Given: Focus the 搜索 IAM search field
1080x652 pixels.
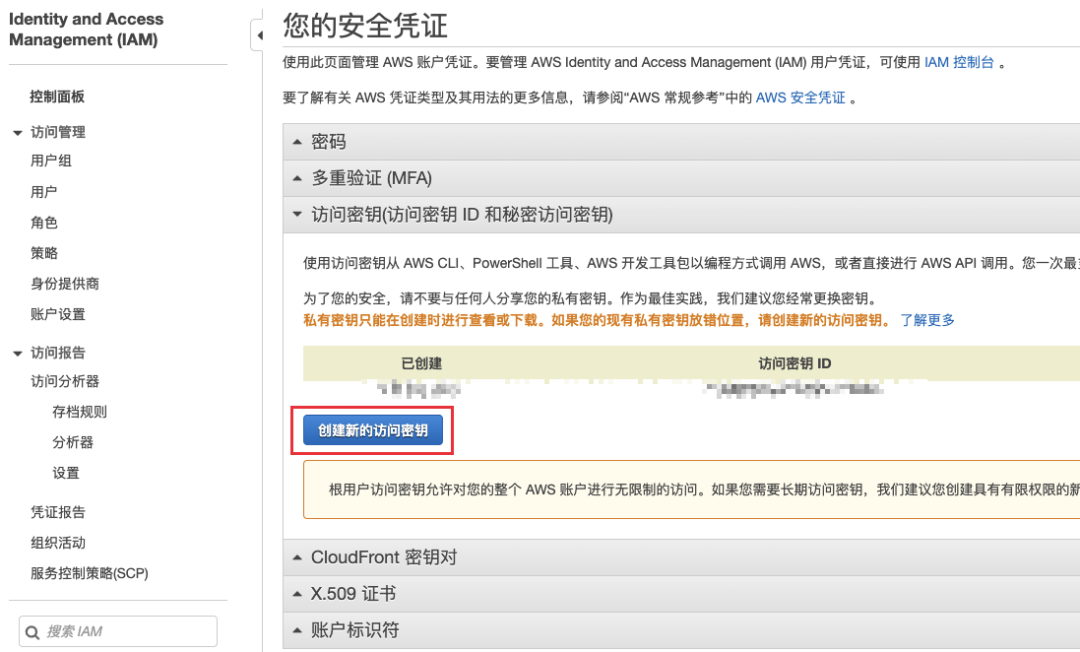Looking at the screenshot, I should [118, 631].
